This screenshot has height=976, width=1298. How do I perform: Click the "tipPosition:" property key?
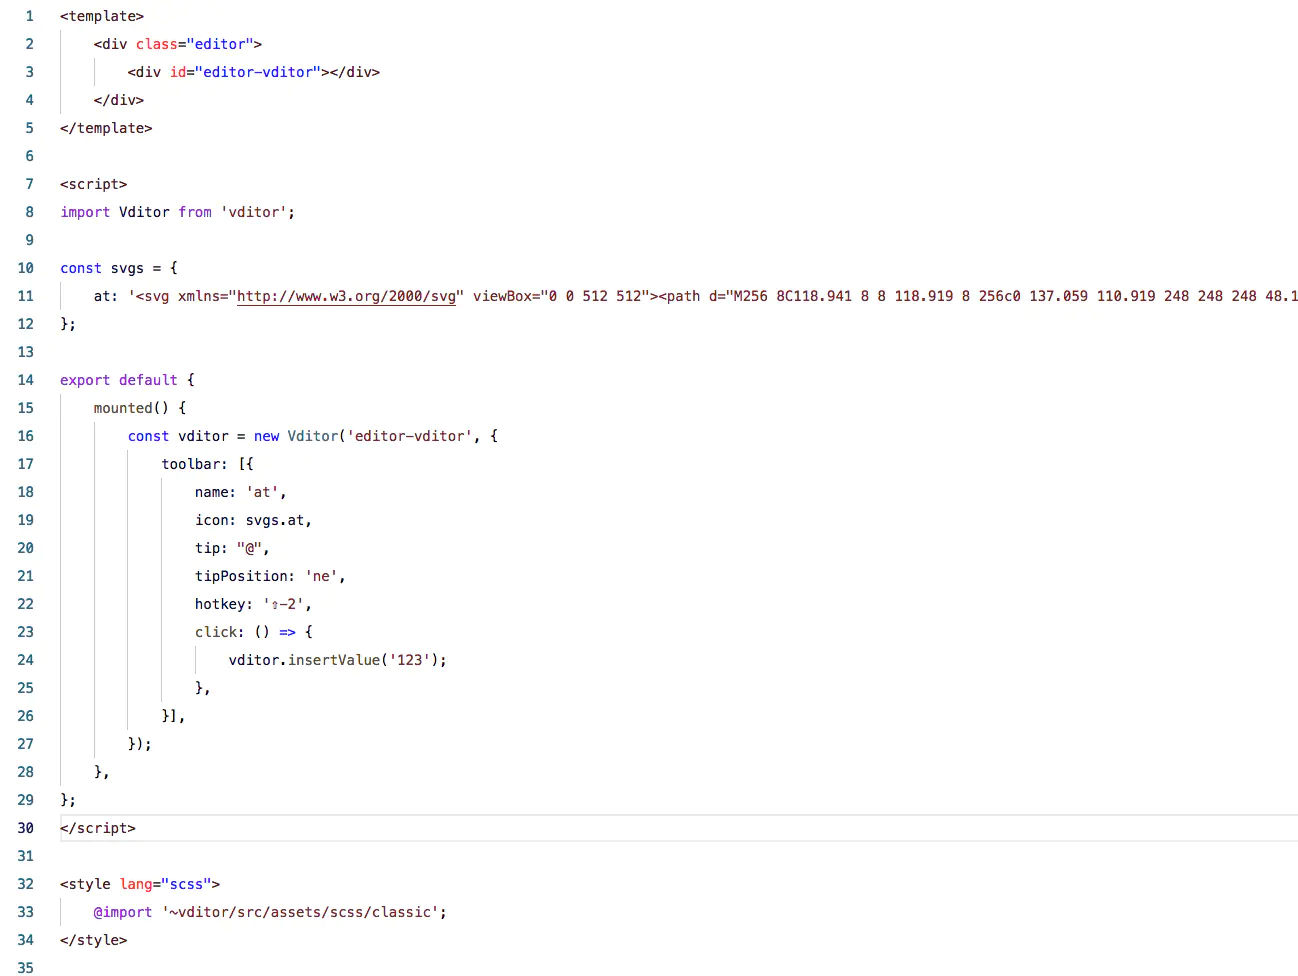coord(246,576)
